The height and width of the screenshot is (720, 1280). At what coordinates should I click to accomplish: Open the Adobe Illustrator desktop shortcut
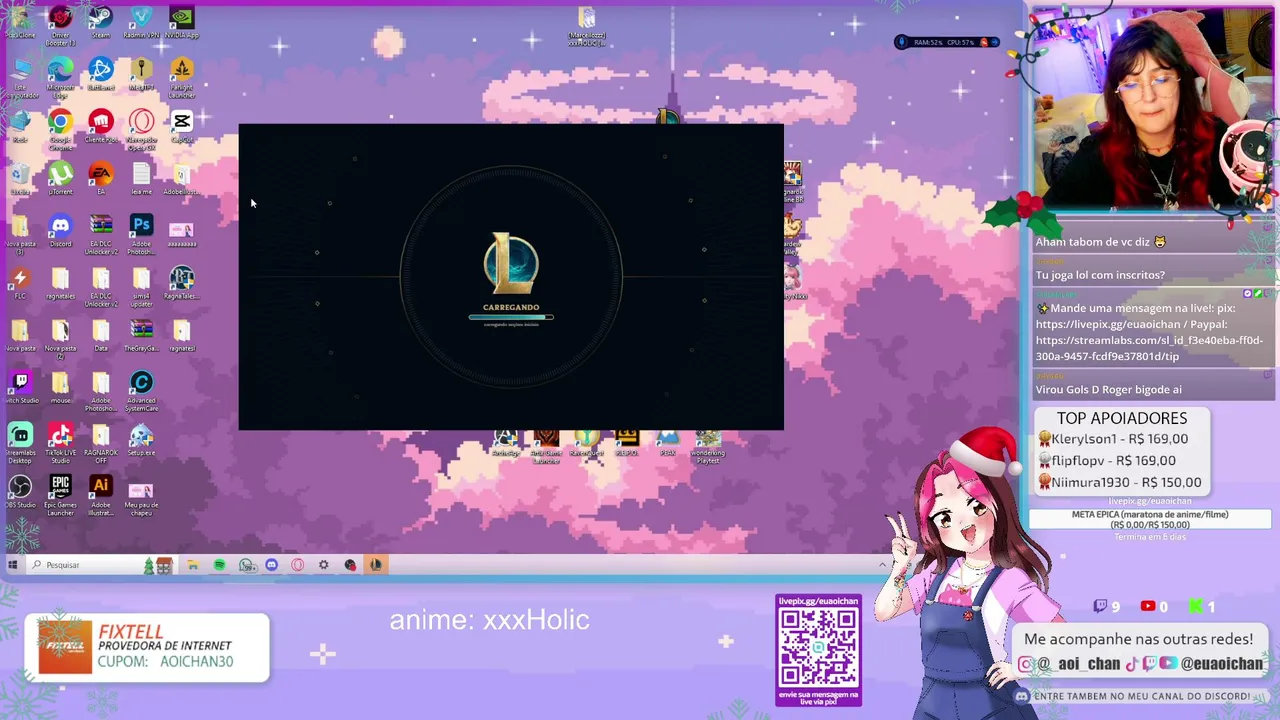[100, 494]
